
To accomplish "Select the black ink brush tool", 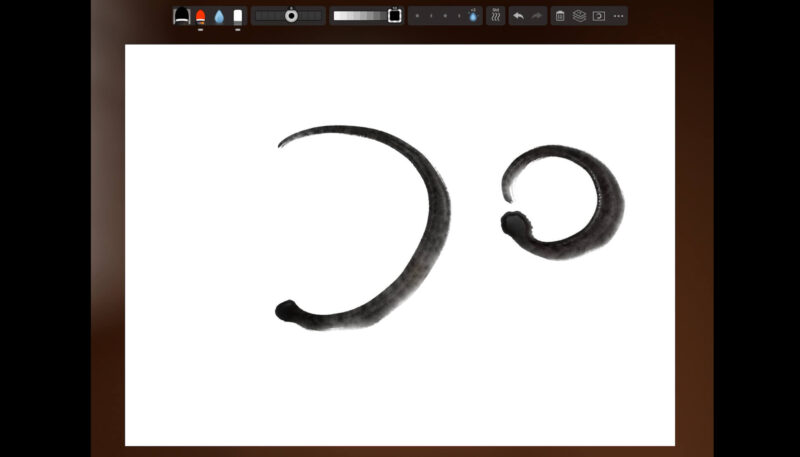I will 182,16.
